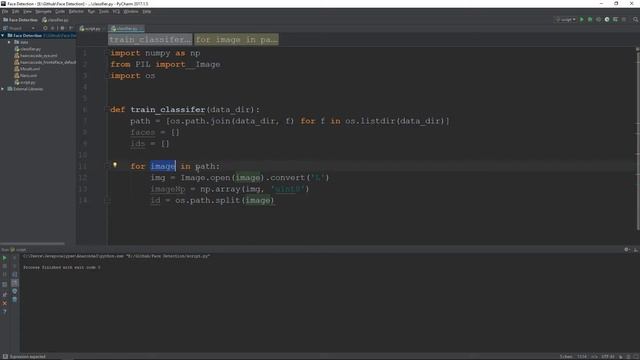Open the Search Everywhere magnifier icon
The height and width of the screenshot is (360, 640).
636,19
